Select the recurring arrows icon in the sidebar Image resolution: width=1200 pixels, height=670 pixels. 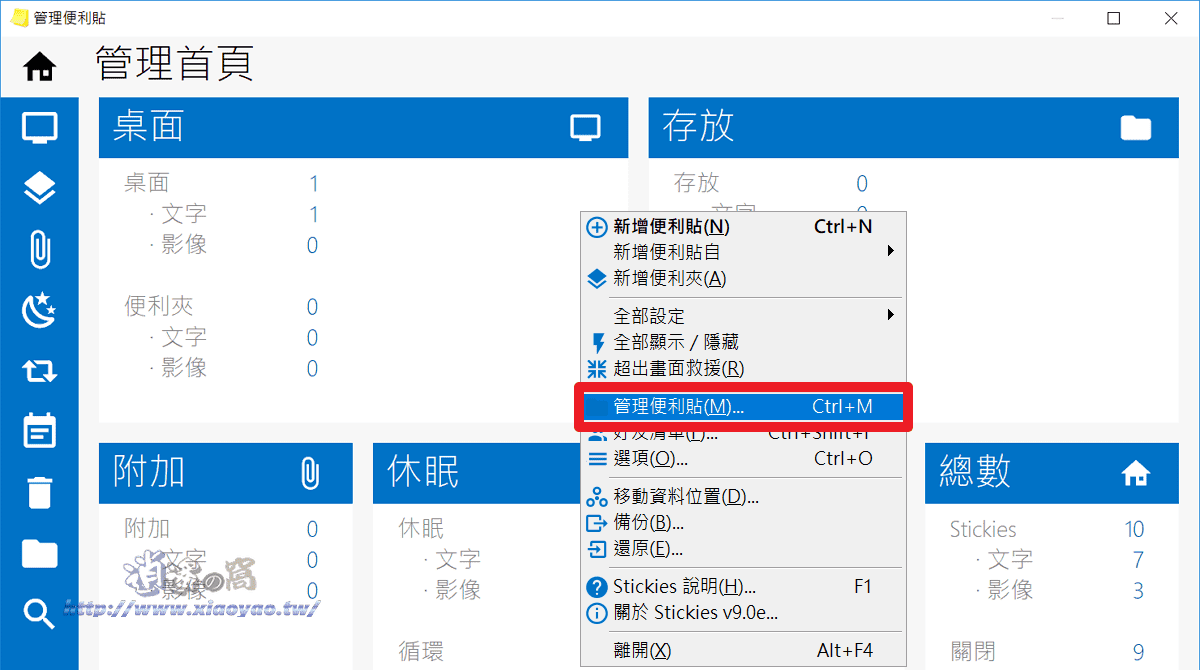40,372
